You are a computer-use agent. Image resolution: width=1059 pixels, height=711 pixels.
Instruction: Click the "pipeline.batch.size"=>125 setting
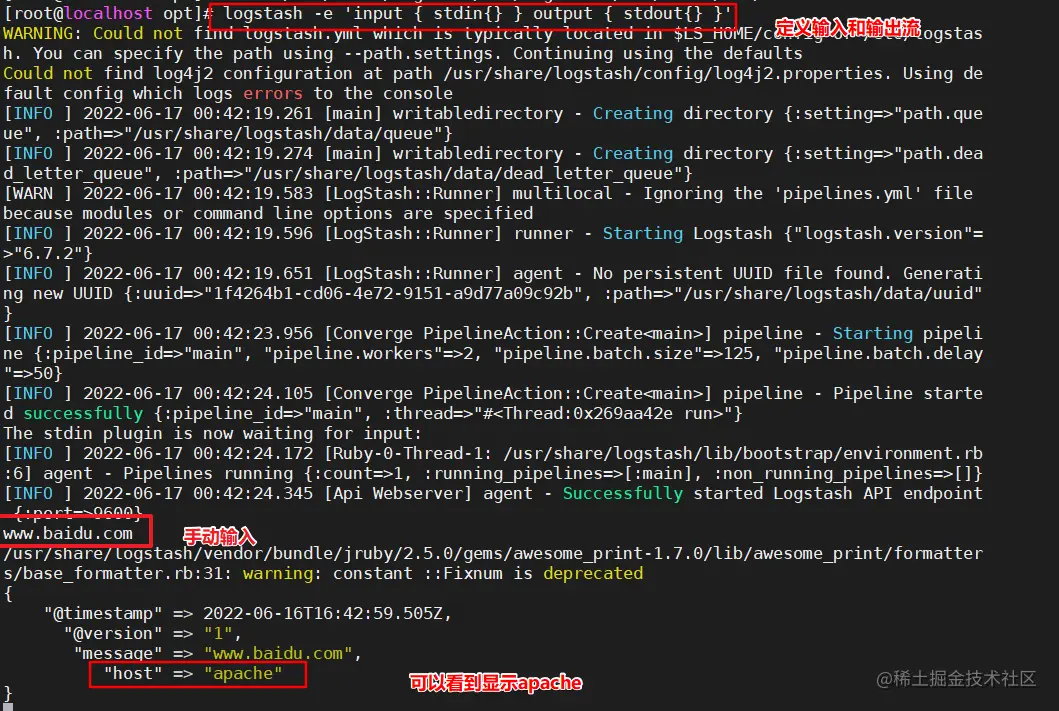623,353
